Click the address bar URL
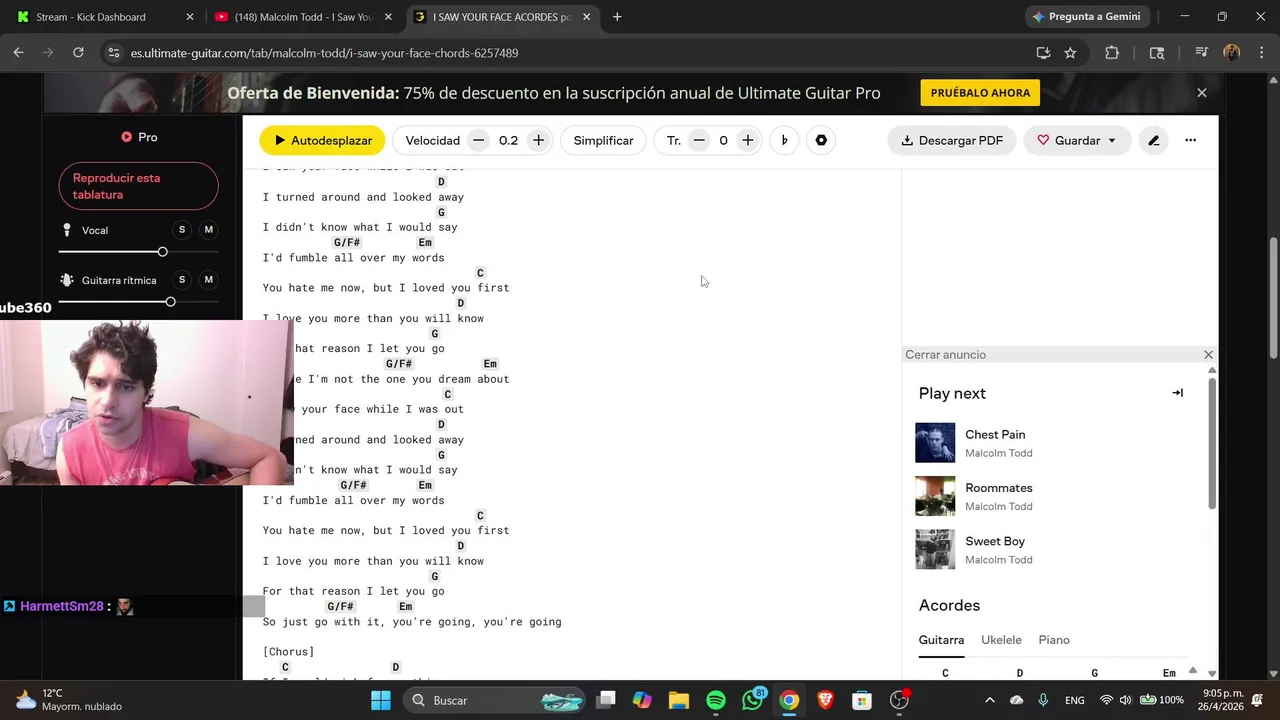This screenshot has height=720, width=1280. 324,53
